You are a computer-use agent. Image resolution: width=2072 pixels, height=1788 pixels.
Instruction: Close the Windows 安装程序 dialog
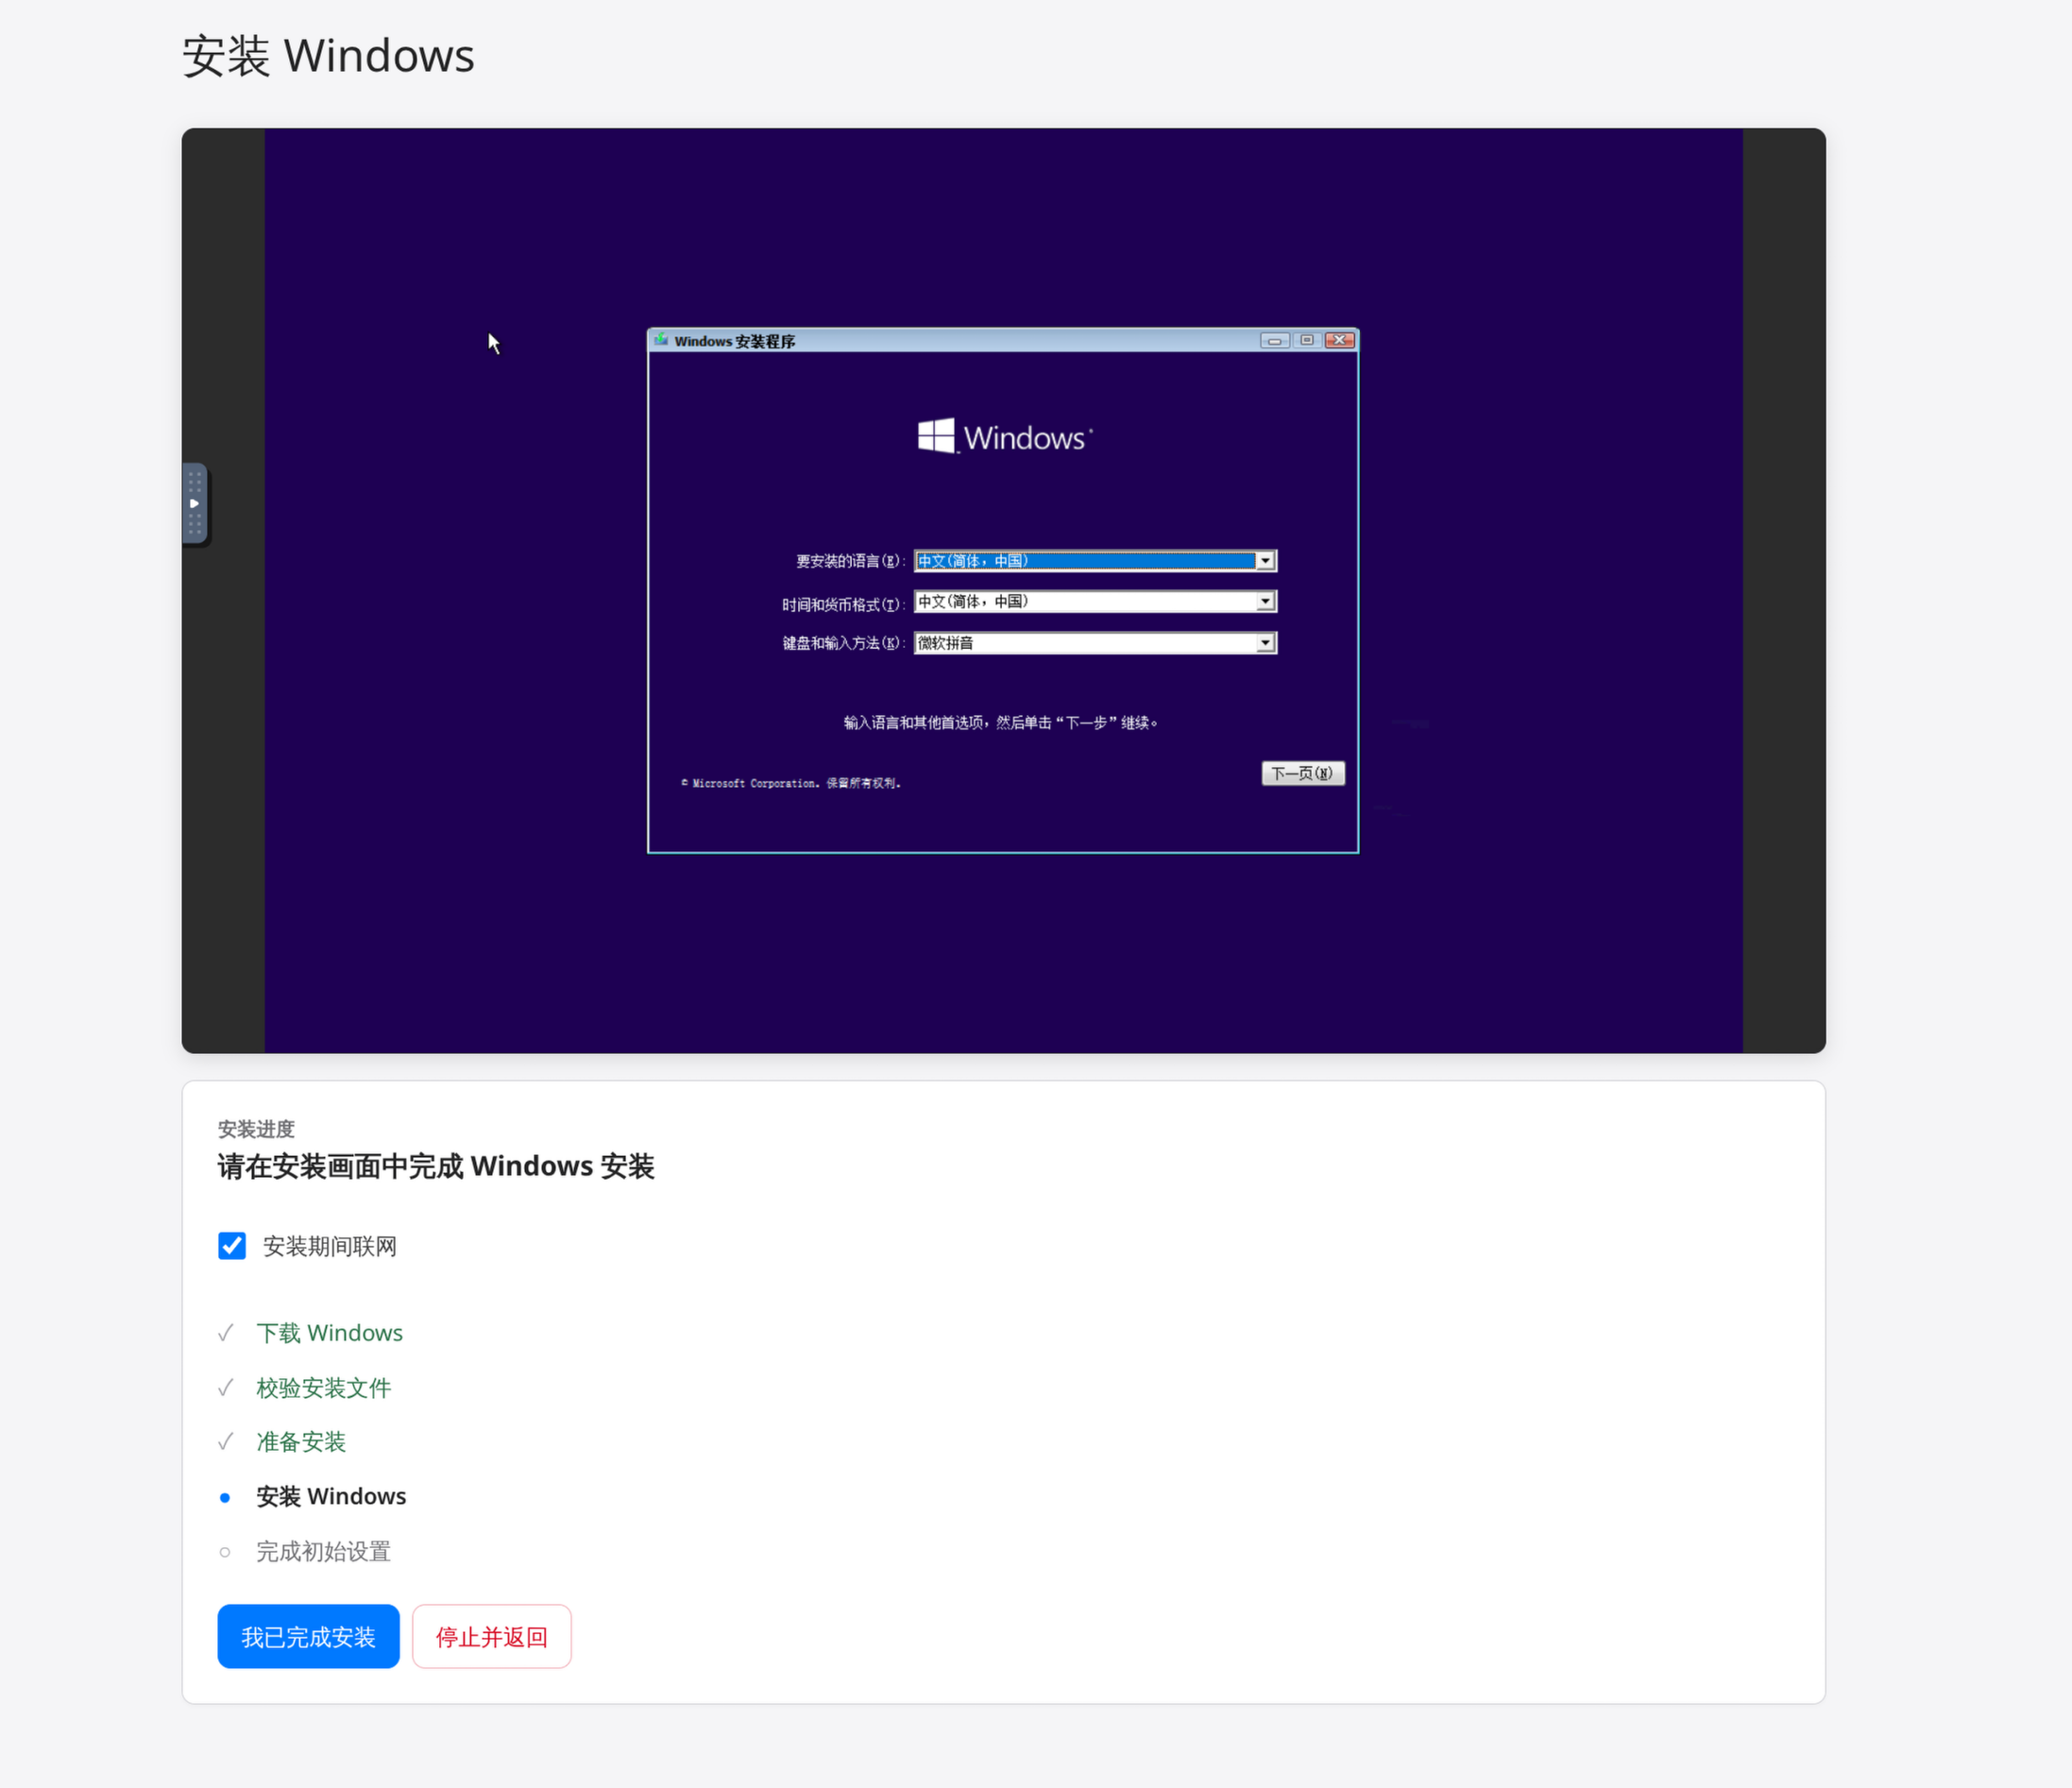click(x=1339, y=341)
